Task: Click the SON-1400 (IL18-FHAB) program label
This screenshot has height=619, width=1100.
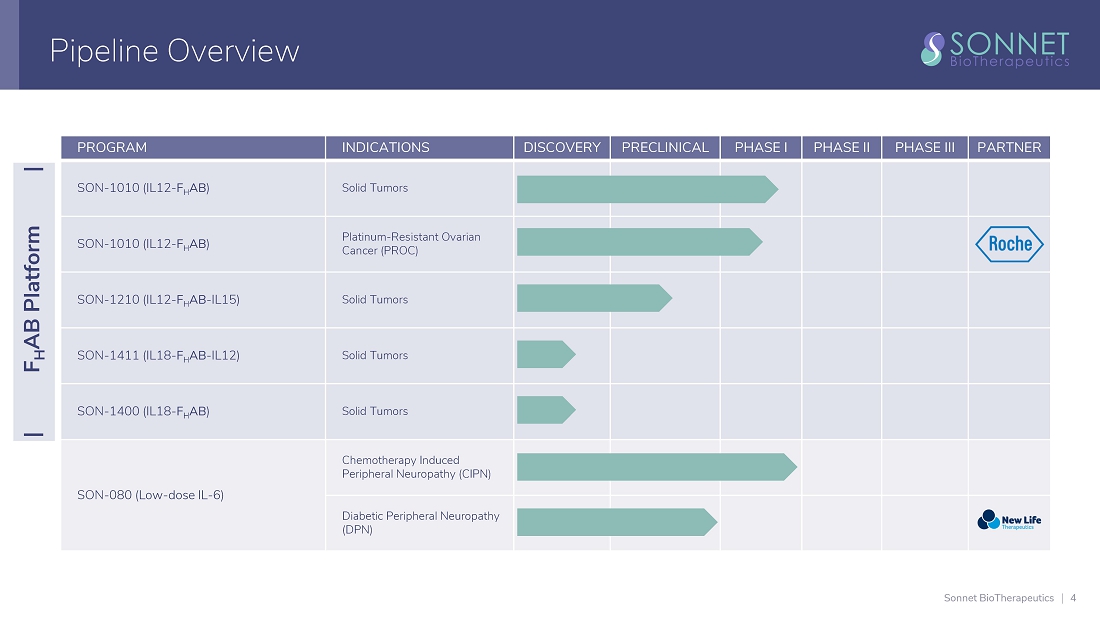Action: pos(143,411)
